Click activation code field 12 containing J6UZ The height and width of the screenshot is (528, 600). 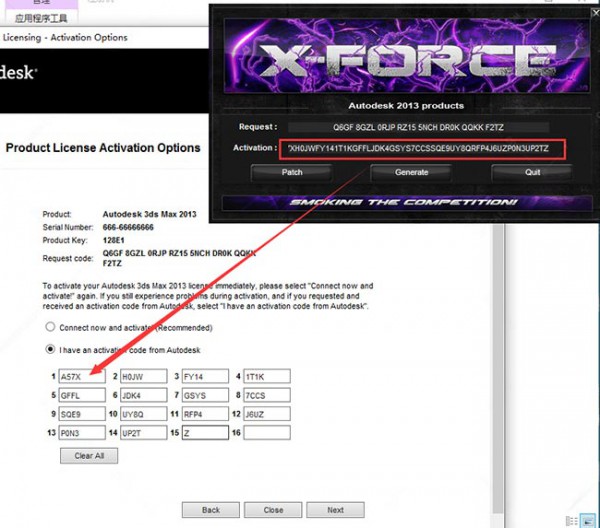point(267,414)
